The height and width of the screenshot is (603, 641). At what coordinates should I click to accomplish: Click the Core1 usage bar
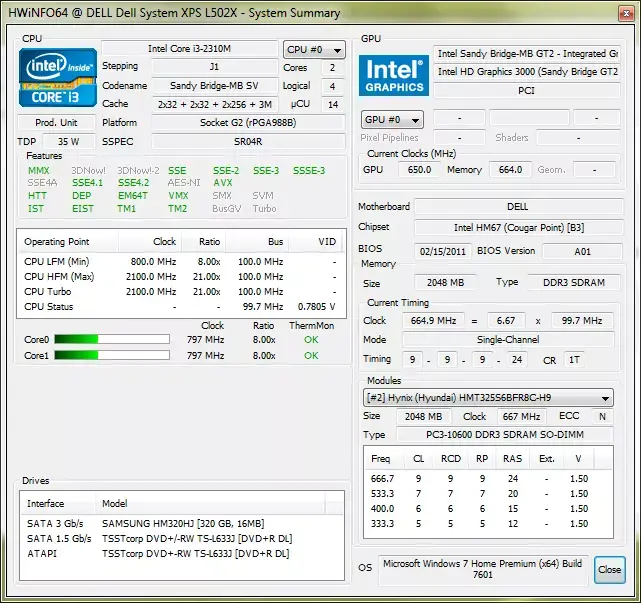pos(112,355)
